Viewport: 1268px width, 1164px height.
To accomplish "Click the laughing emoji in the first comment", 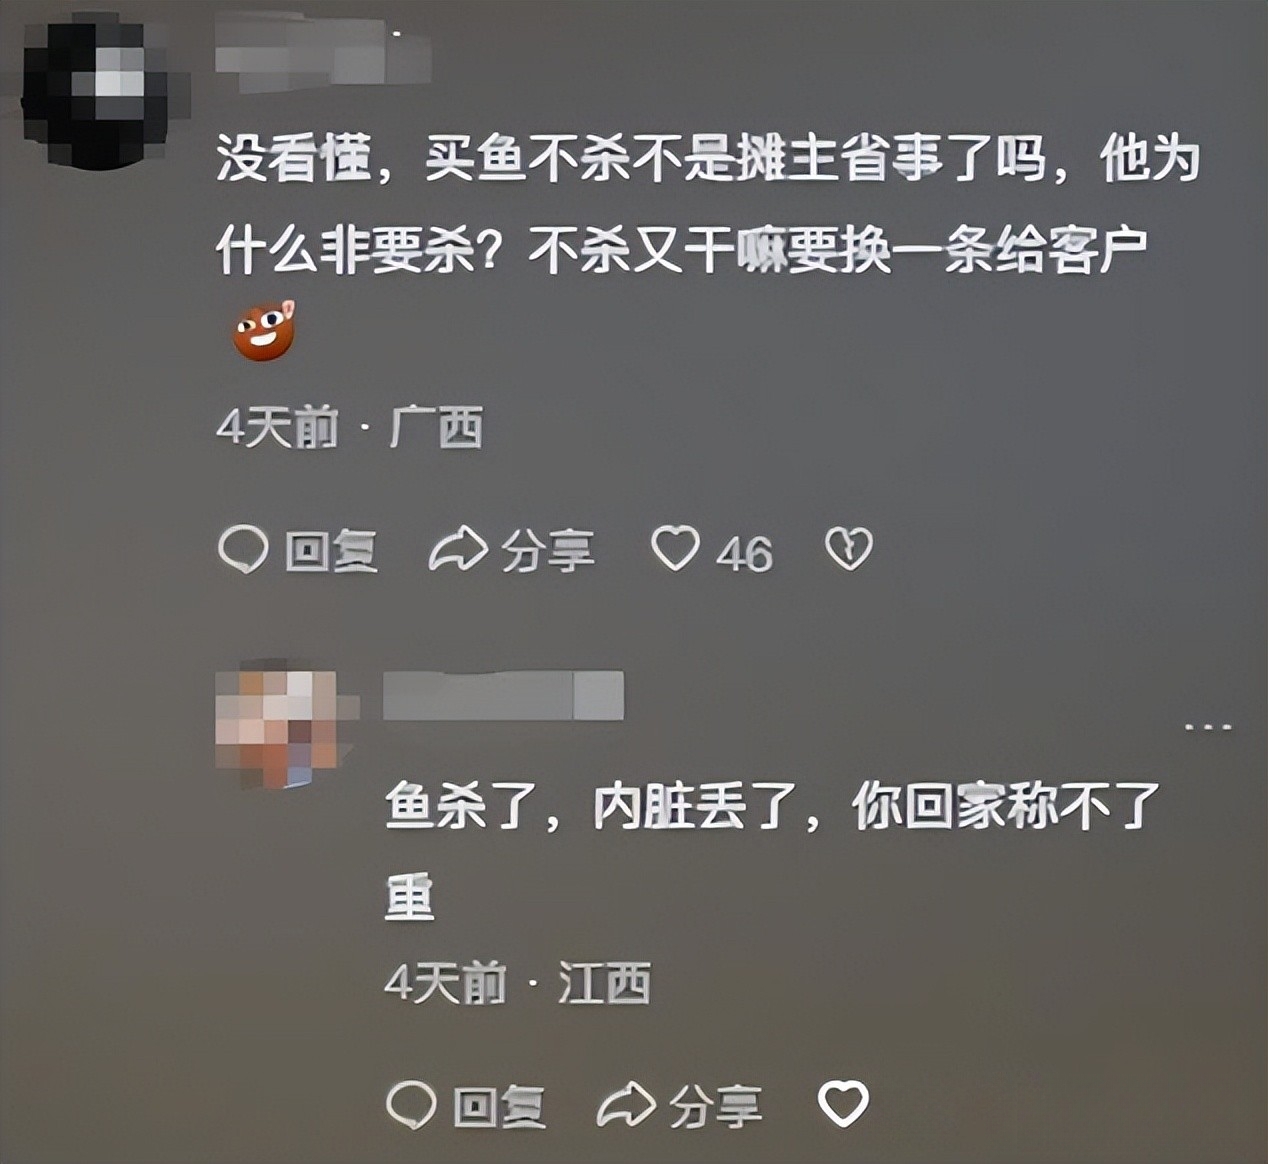I will coord(264,331).
